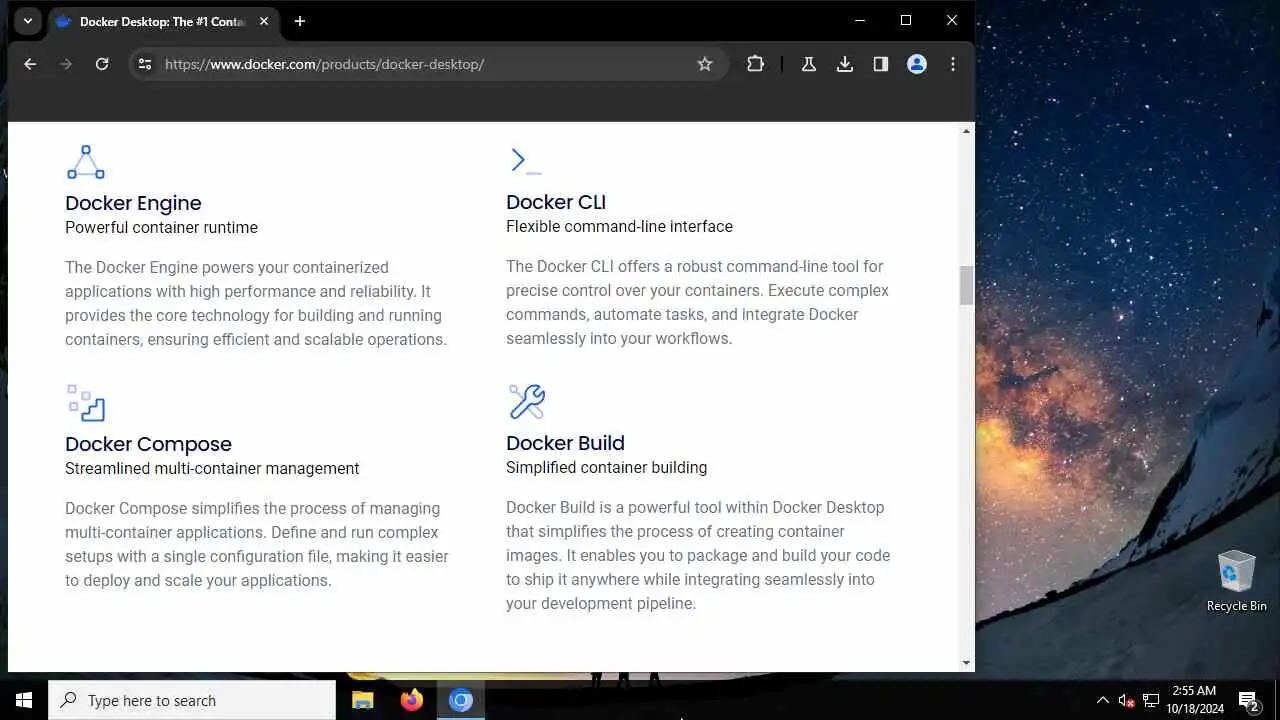
Task: Click the Docker Engine heading
Action: pyautogui.click(x=133, y=203)
